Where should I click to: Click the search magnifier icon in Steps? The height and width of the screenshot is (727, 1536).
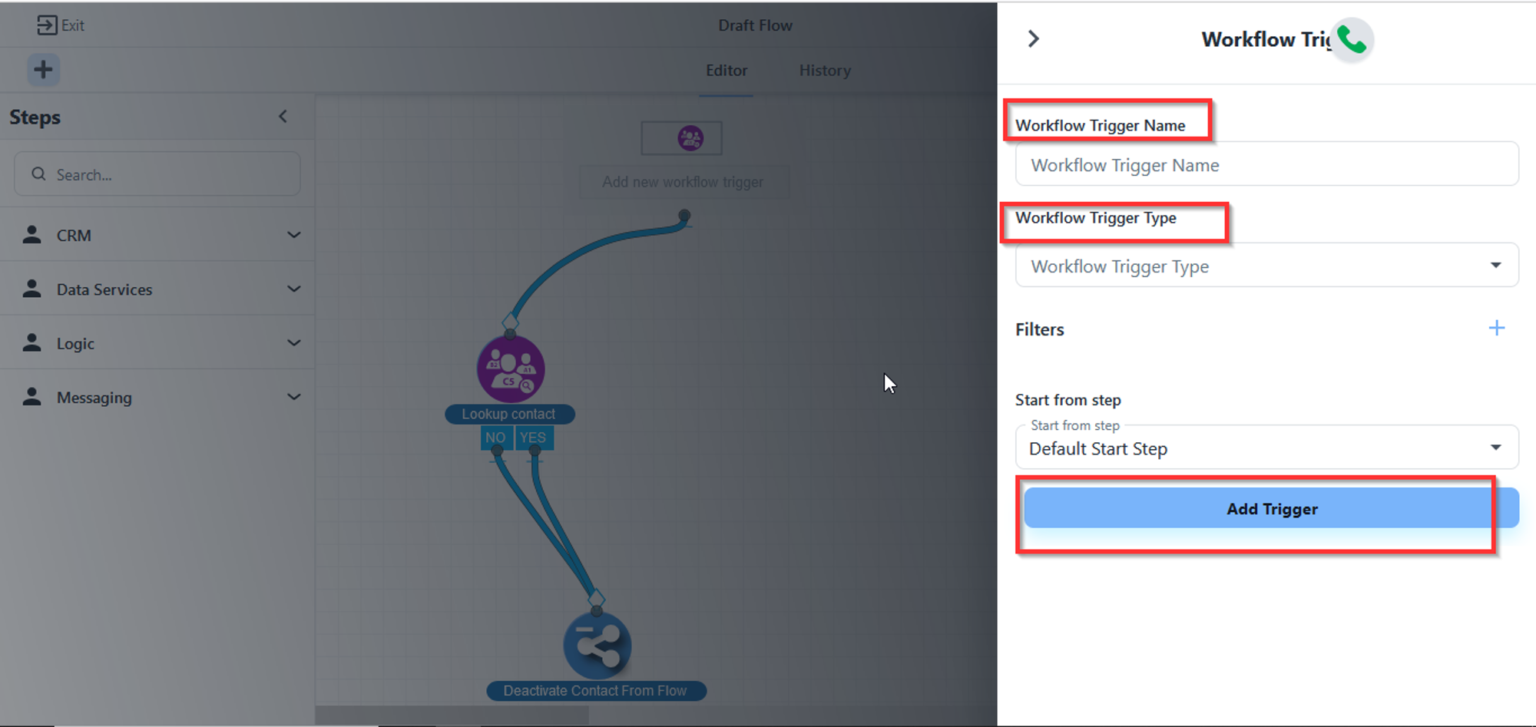(39, 174)
